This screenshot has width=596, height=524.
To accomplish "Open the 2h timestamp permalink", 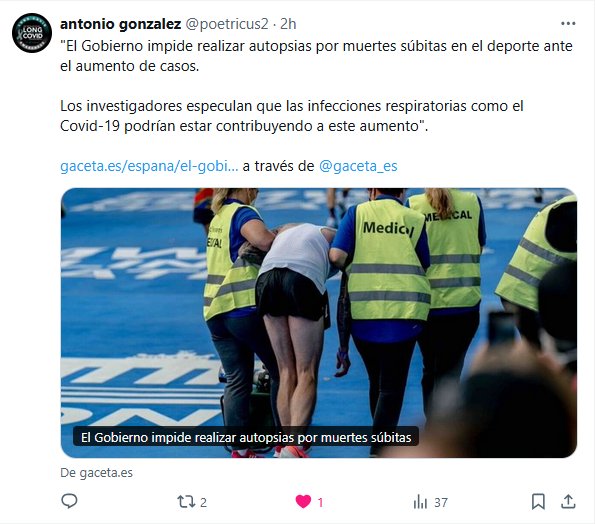I will pyautogui.click(x=288, y=24).
